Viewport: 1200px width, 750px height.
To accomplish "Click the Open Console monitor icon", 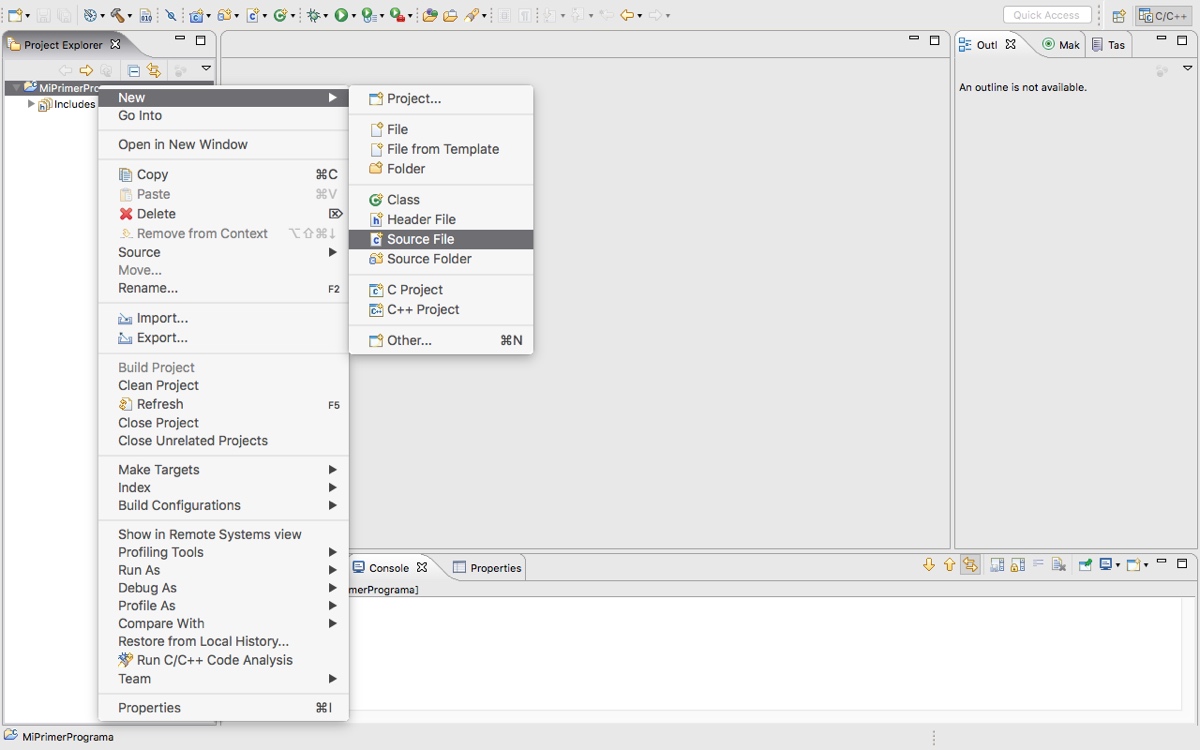I will pyautogui.click(x=1106, y=565).
